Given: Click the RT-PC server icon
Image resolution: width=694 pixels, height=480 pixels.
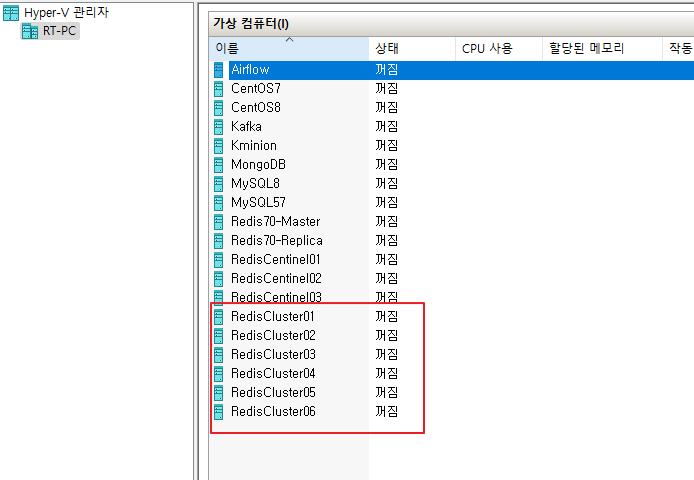Looking at the screenshot, I should [30, 31].
